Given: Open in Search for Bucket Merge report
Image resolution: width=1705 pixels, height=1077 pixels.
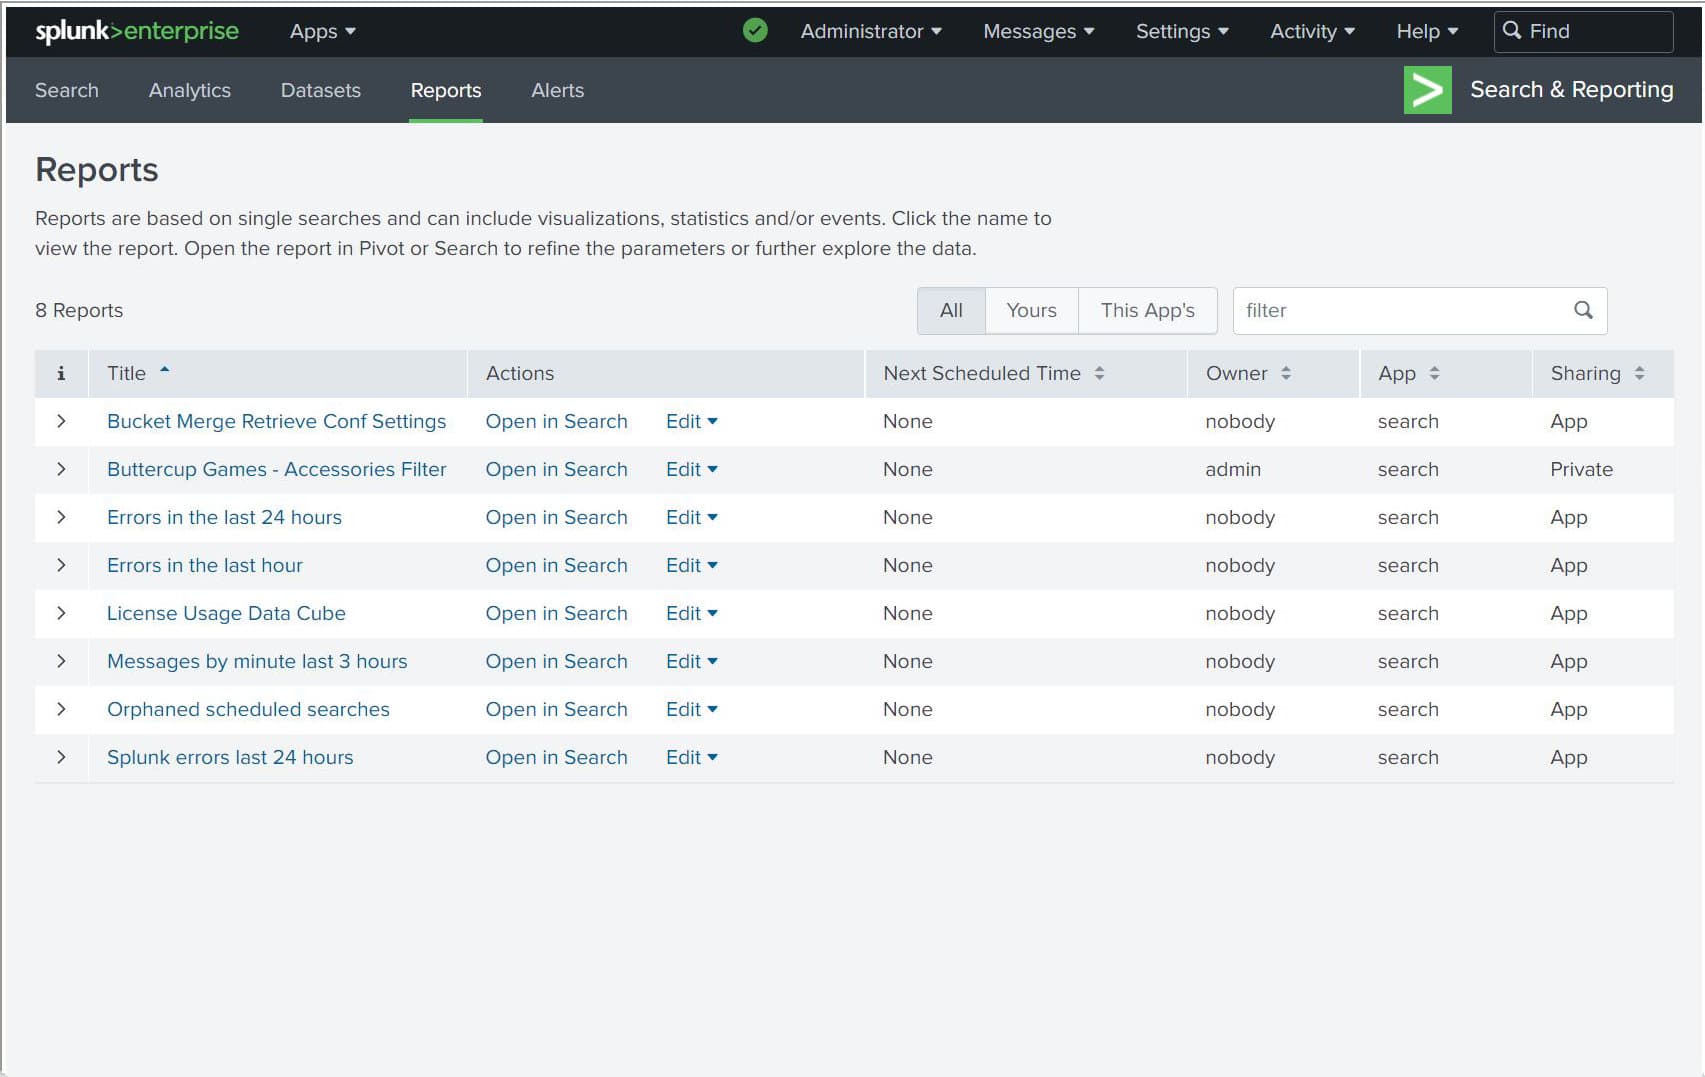Looking at the screenshot, I should pos(557,421).
